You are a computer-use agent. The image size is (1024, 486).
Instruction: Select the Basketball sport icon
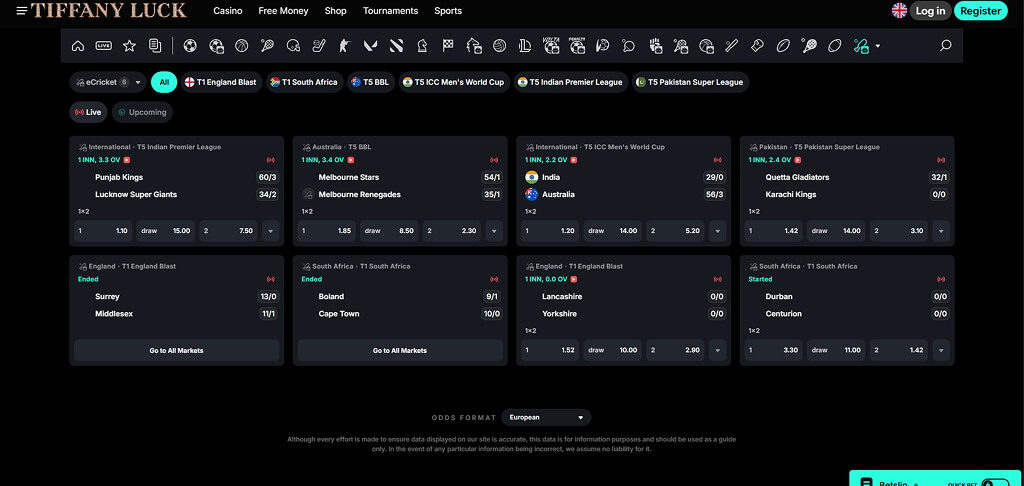[242, 46]
